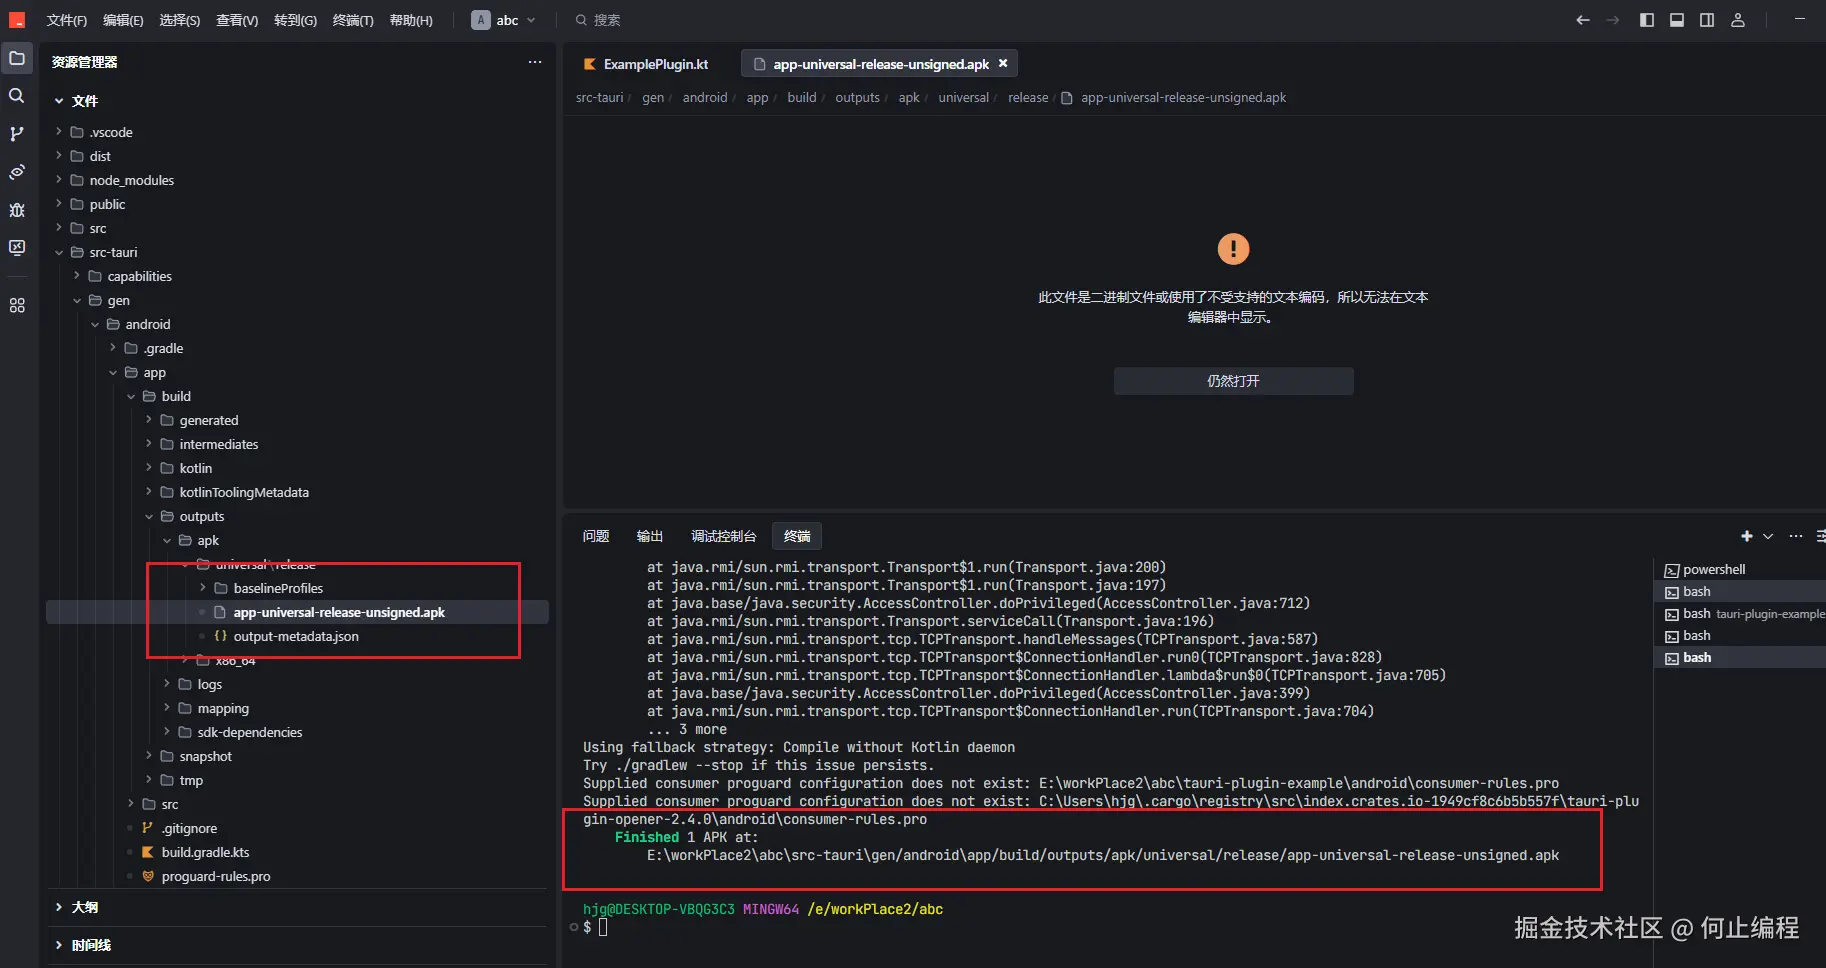
Task: Collapse the 文件 section in the explorer
Action: 59,101
